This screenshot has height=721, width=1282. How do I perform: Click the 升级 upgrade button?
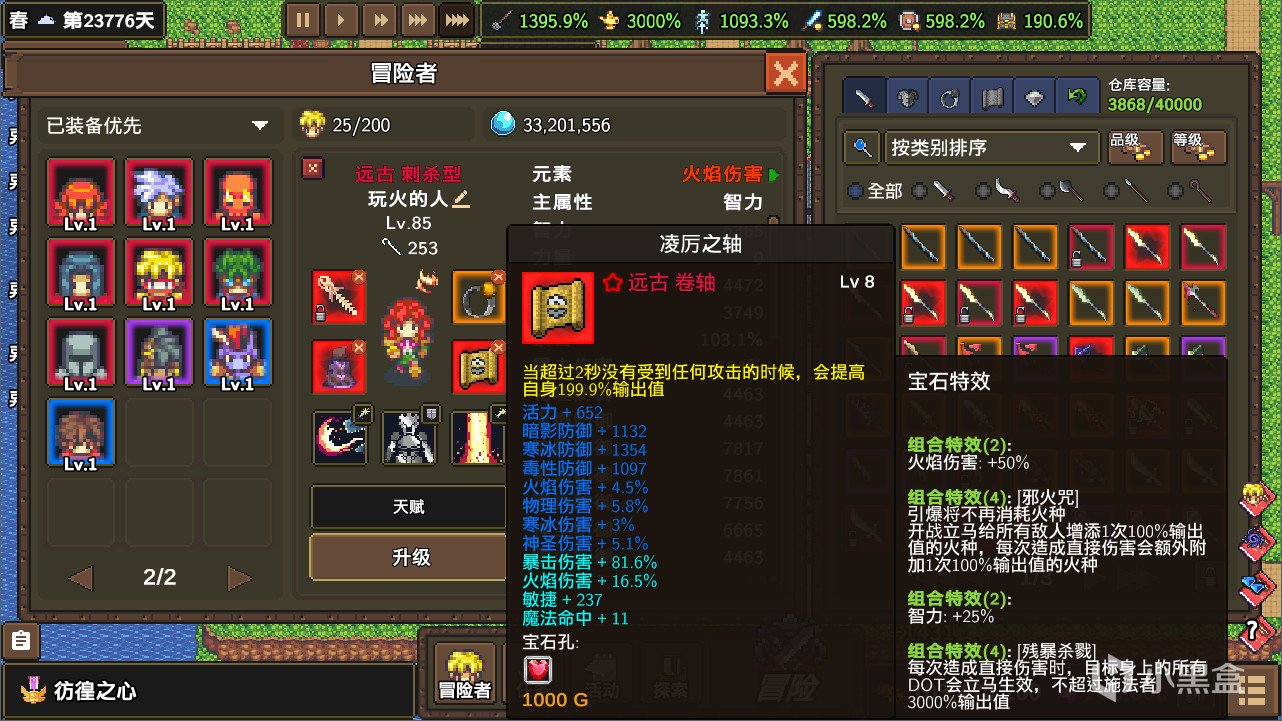[x=410, y=557]
